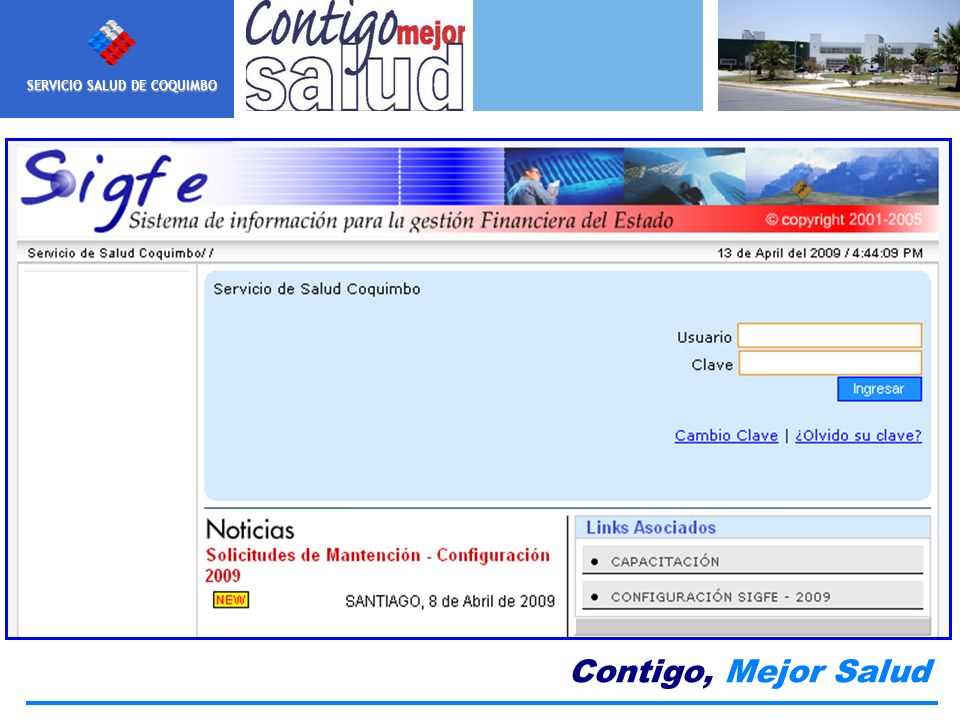The height and width of the screenshot is (720, 960).
Task: Click the Usuario input field
Action: (830, 336)
